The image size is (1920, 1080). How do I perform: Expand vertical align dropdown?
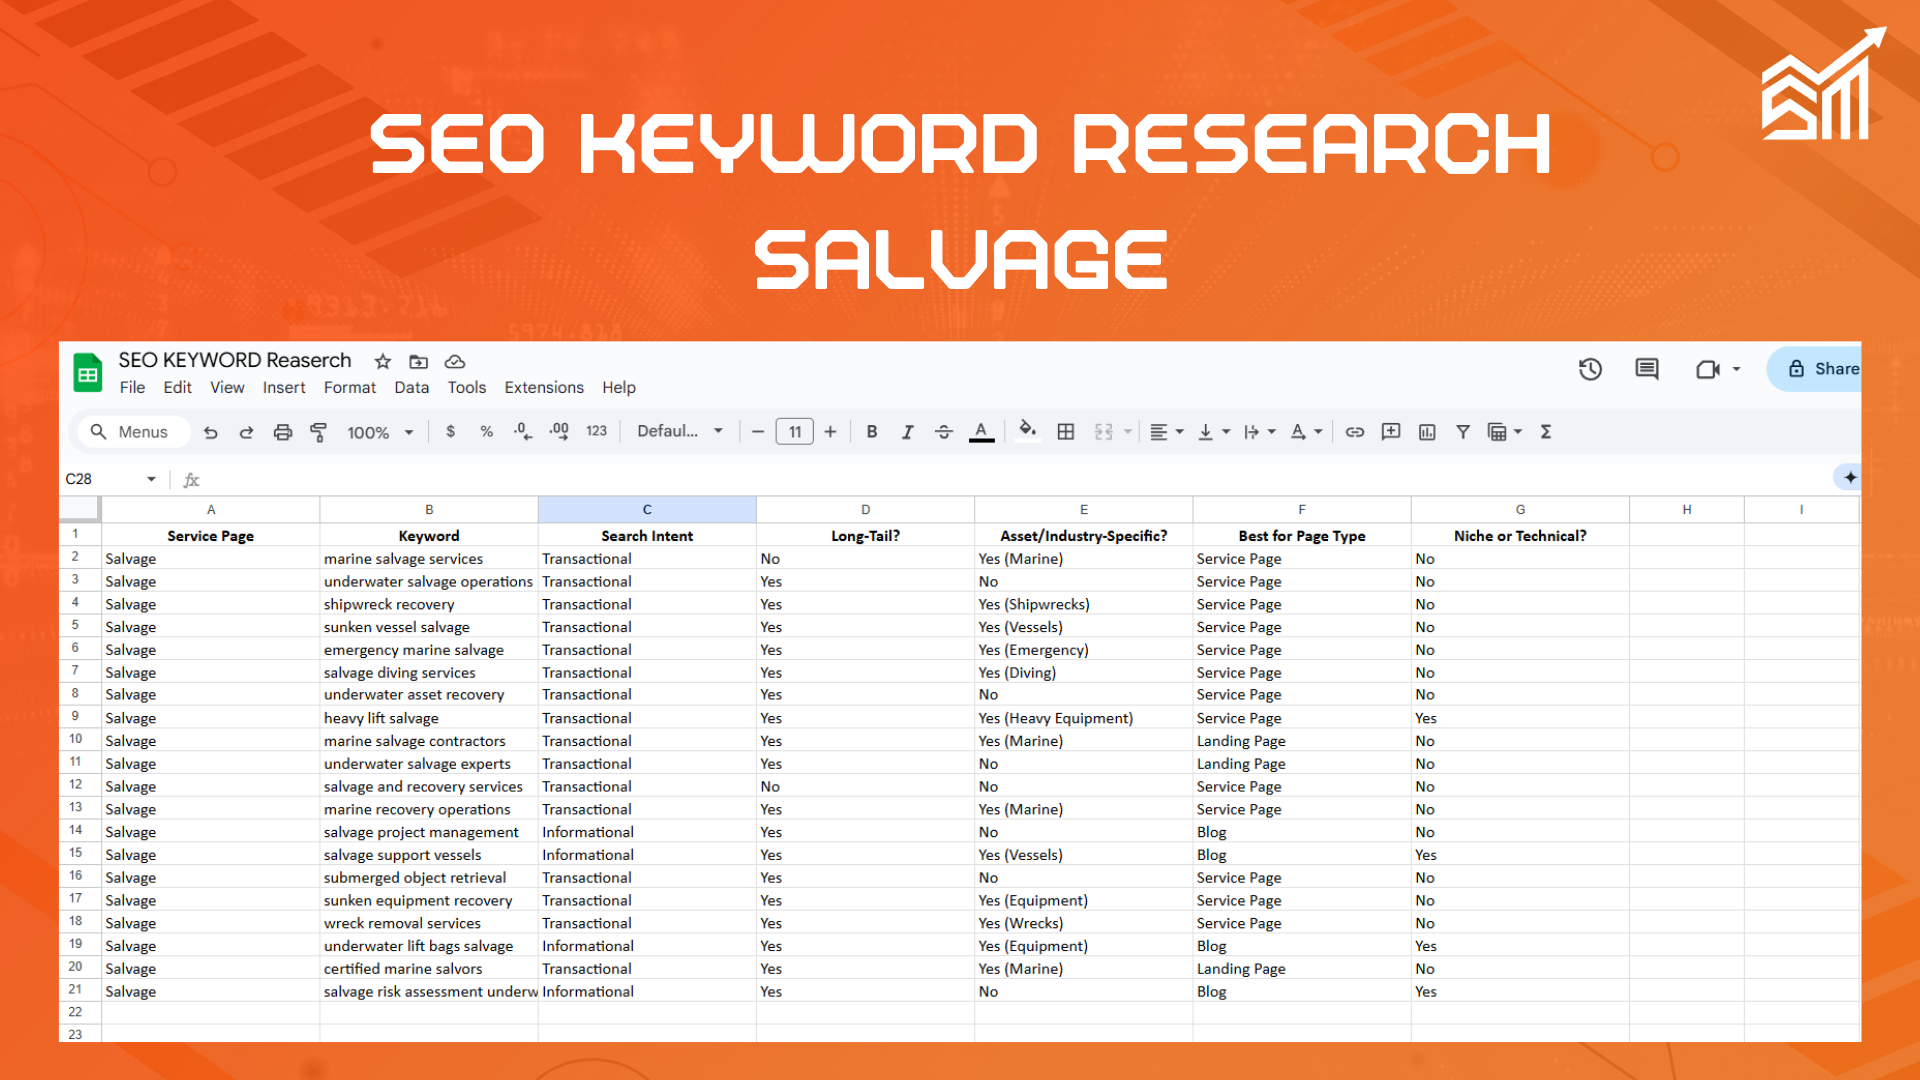(x=1226, y=431)
